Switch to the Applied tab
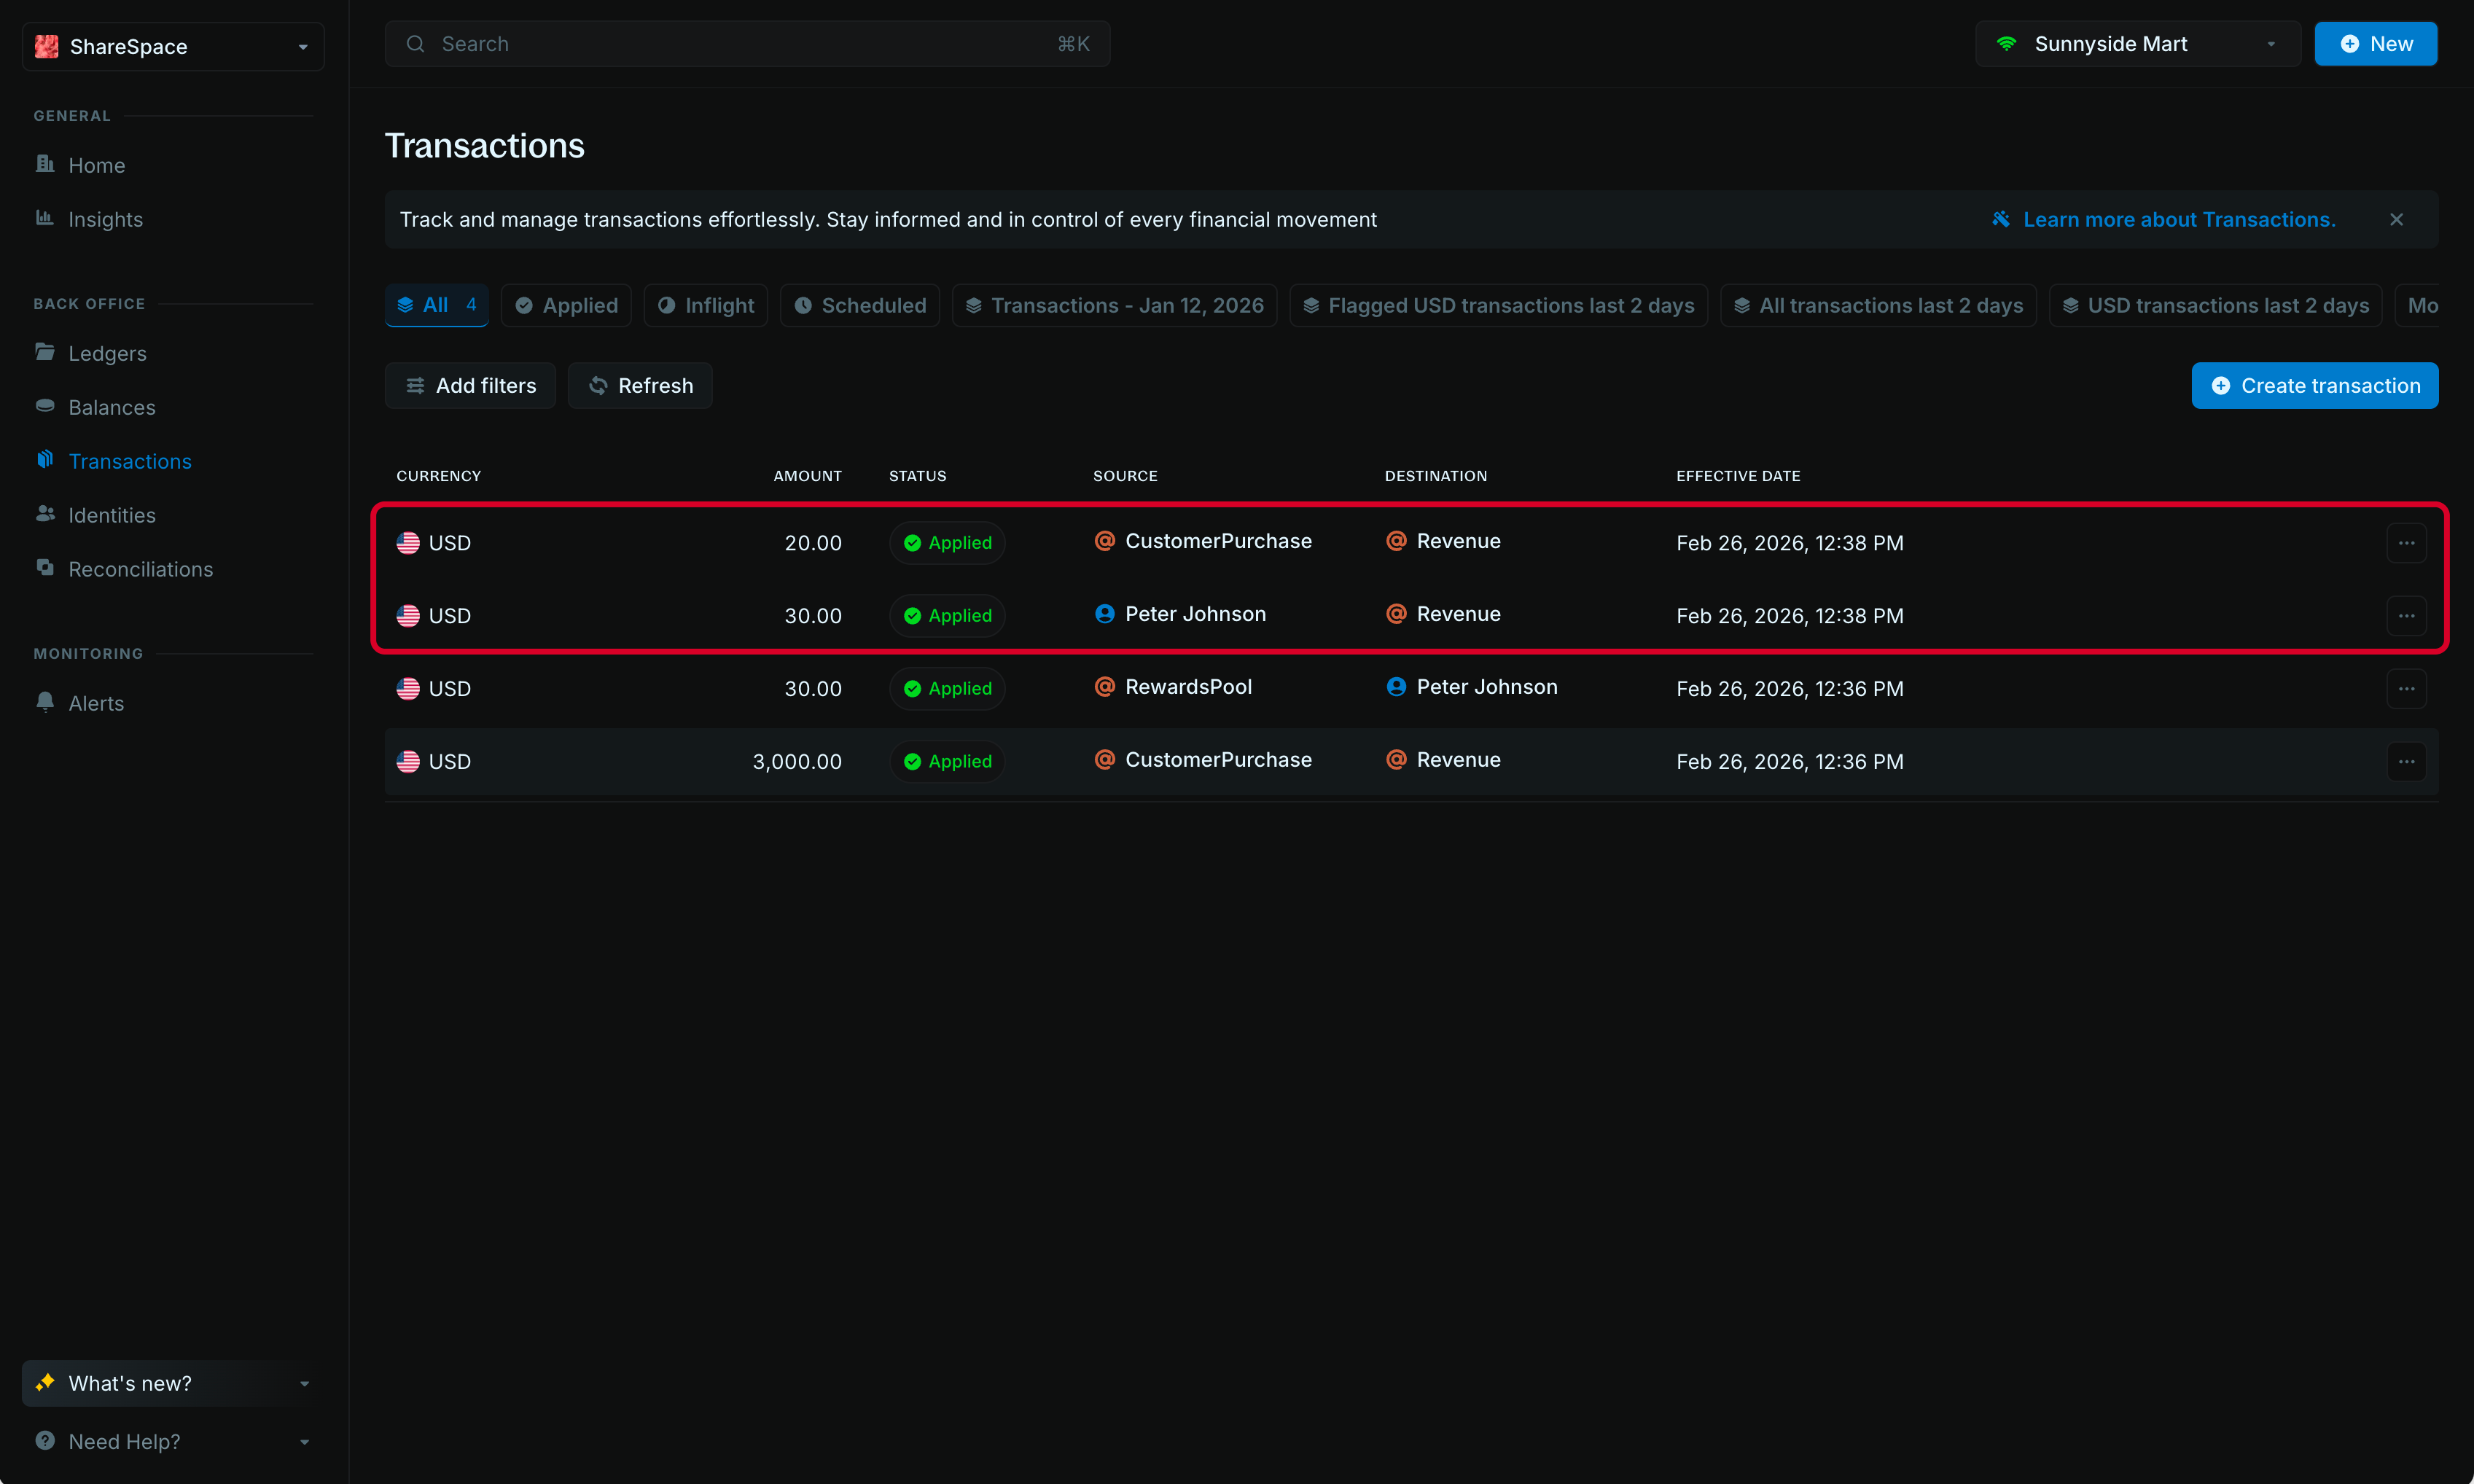 (x=566, y=305)
